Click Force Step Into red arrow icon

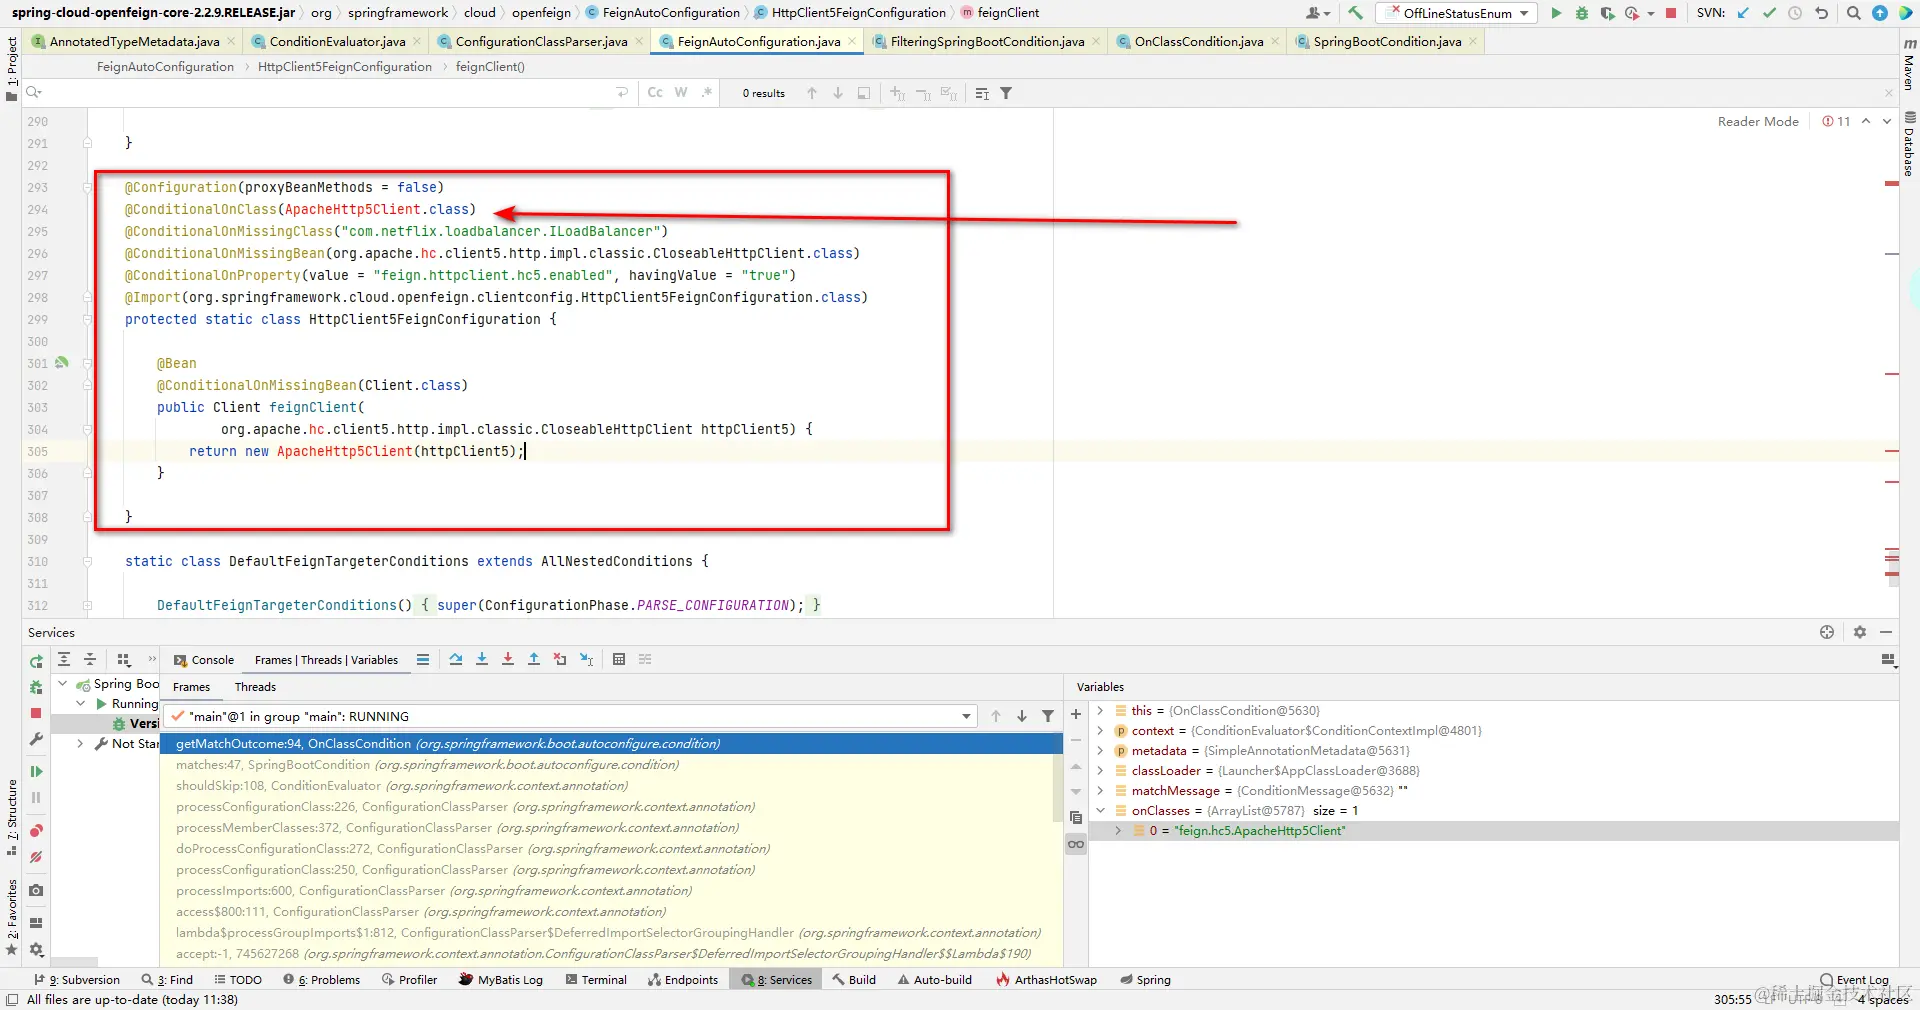pyautogui.click(x=508, y=659)
